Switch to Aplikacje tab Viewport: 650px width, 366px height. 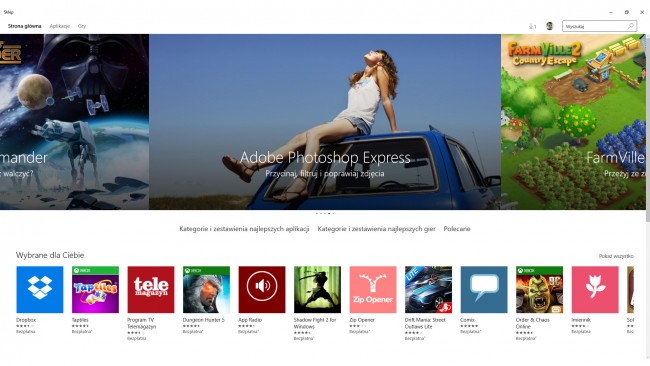(60, 26)
